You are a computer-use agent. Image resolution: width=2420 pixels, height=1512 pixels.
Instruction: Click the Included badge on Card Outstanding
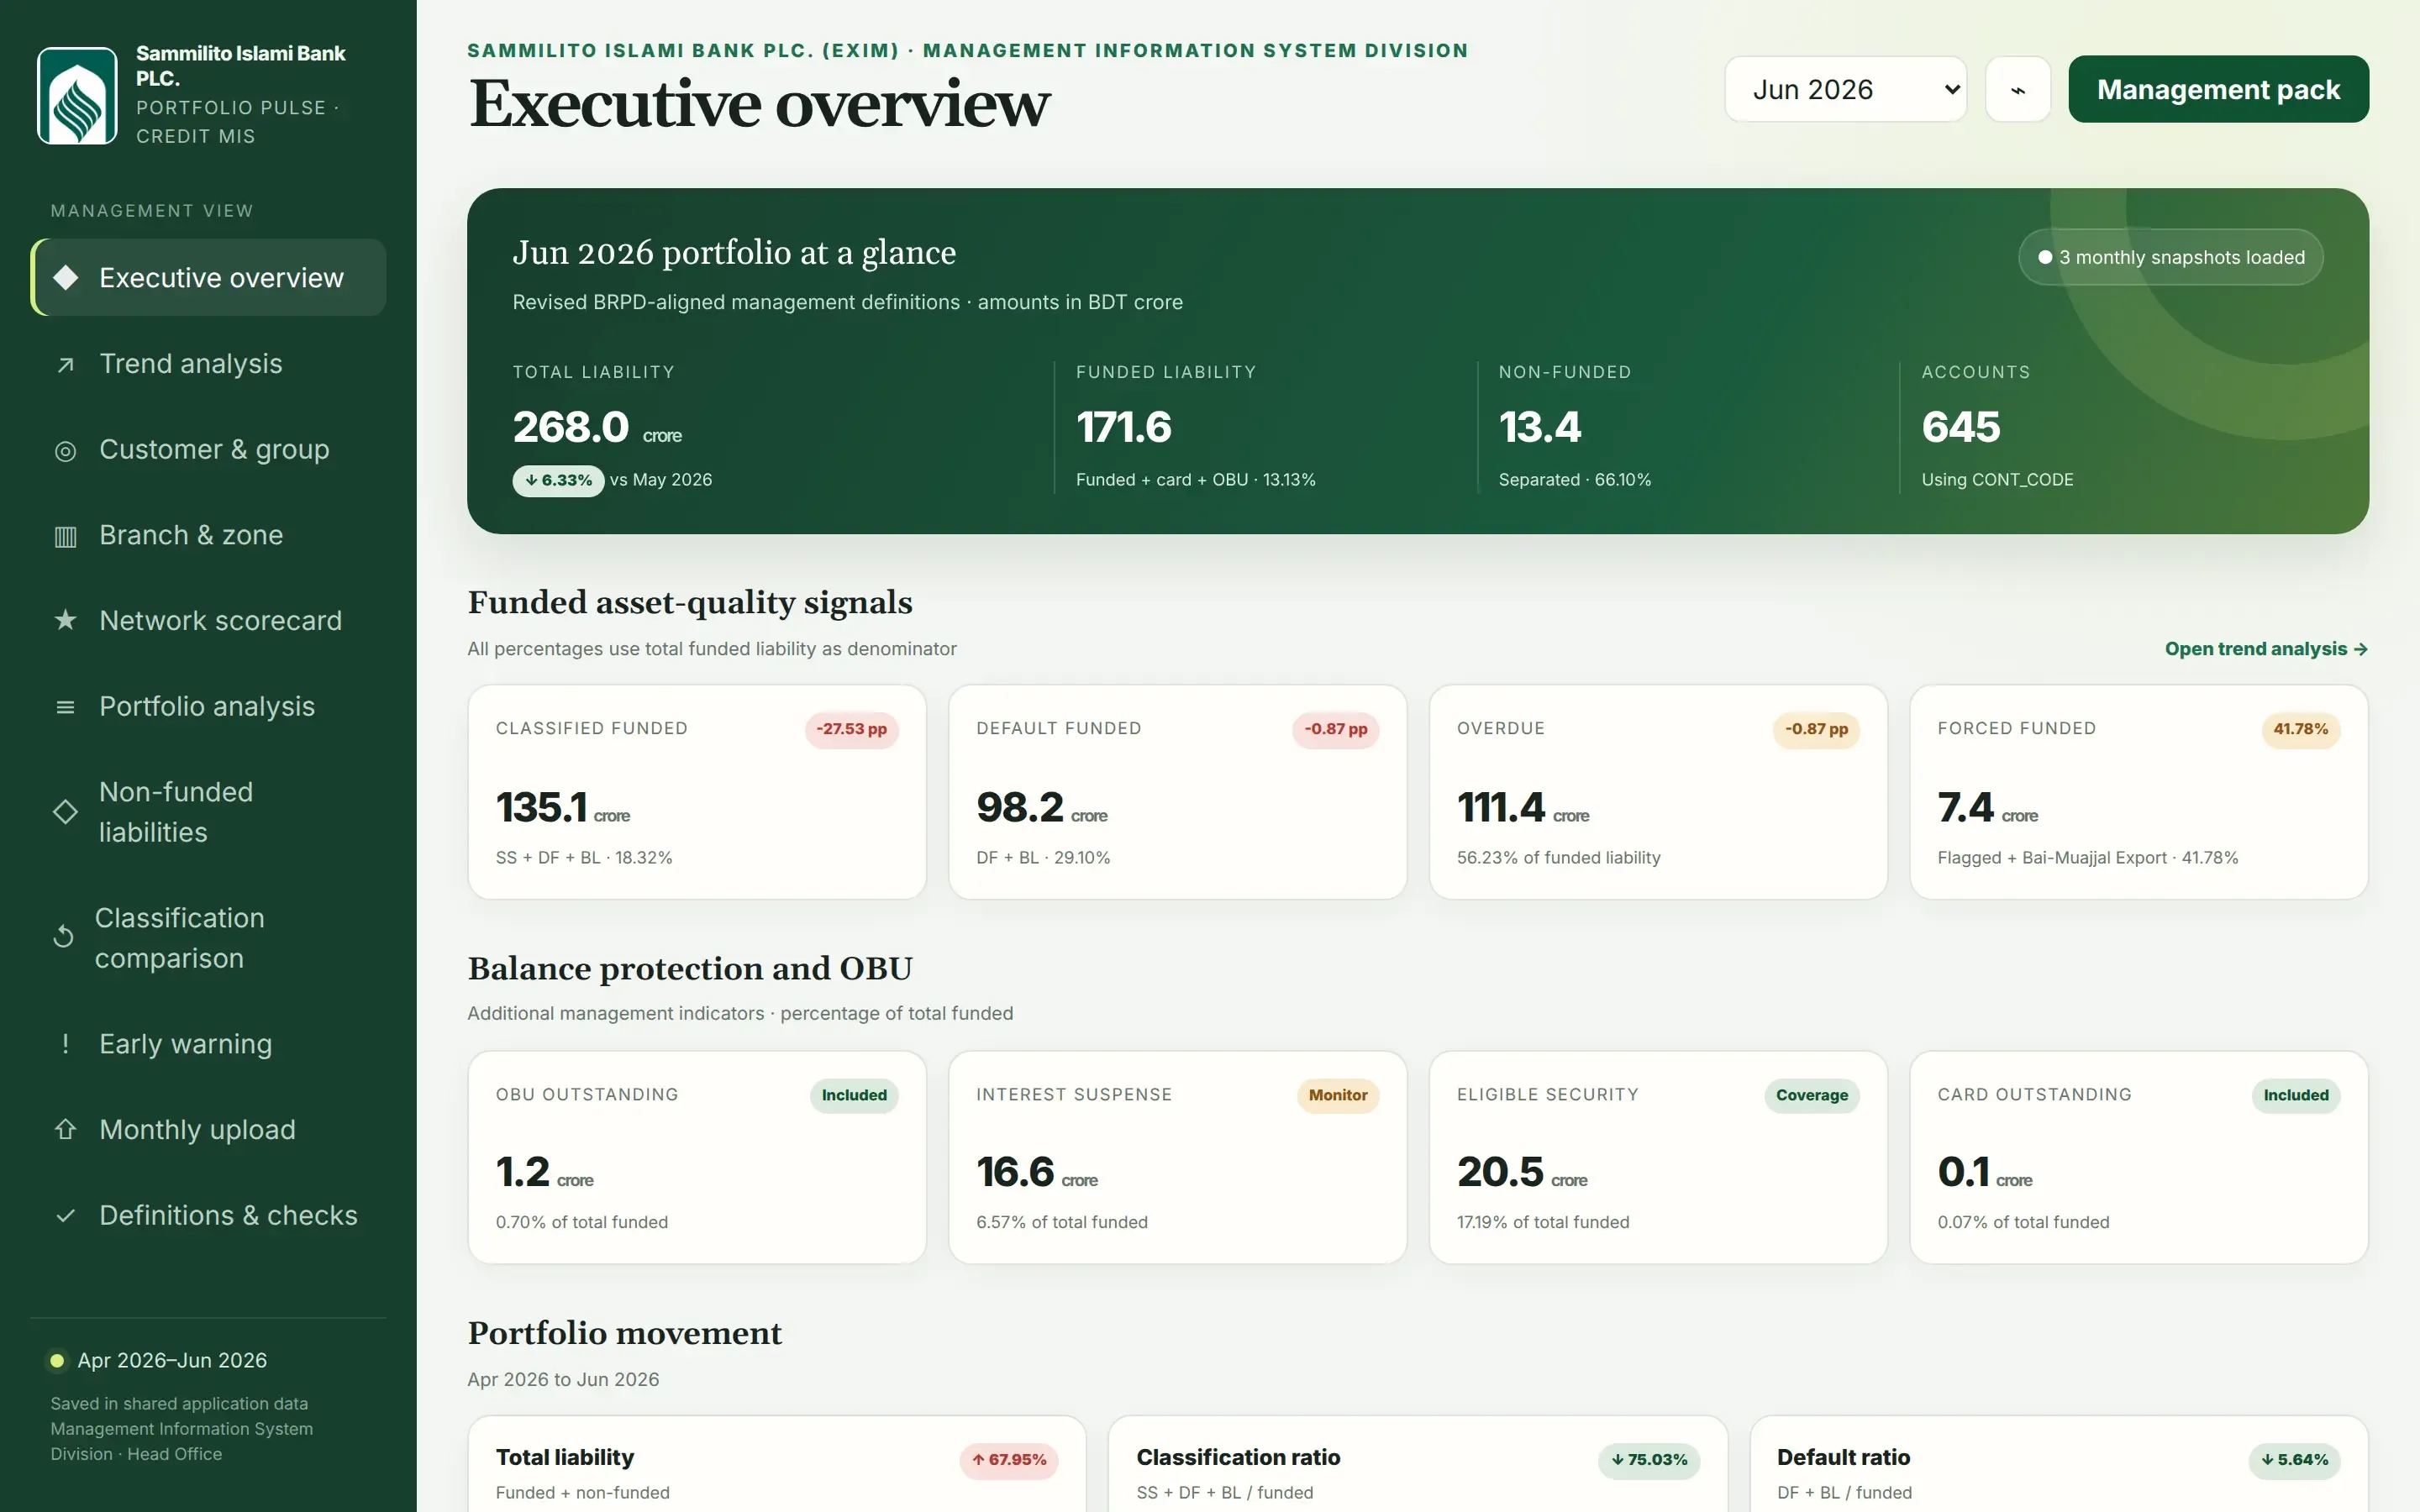pyautogui.click(x=2296, y=1095)
